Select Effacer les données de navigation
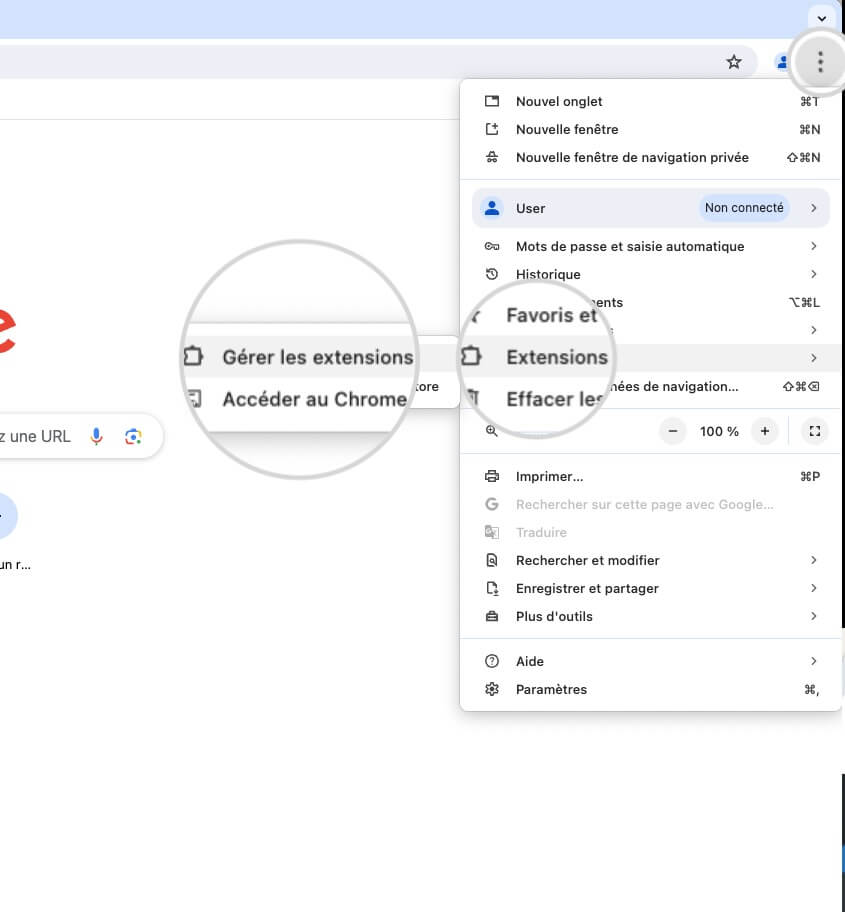Image resolution: width=845 pixels, height=912 pixels. [x=651, y=386]
